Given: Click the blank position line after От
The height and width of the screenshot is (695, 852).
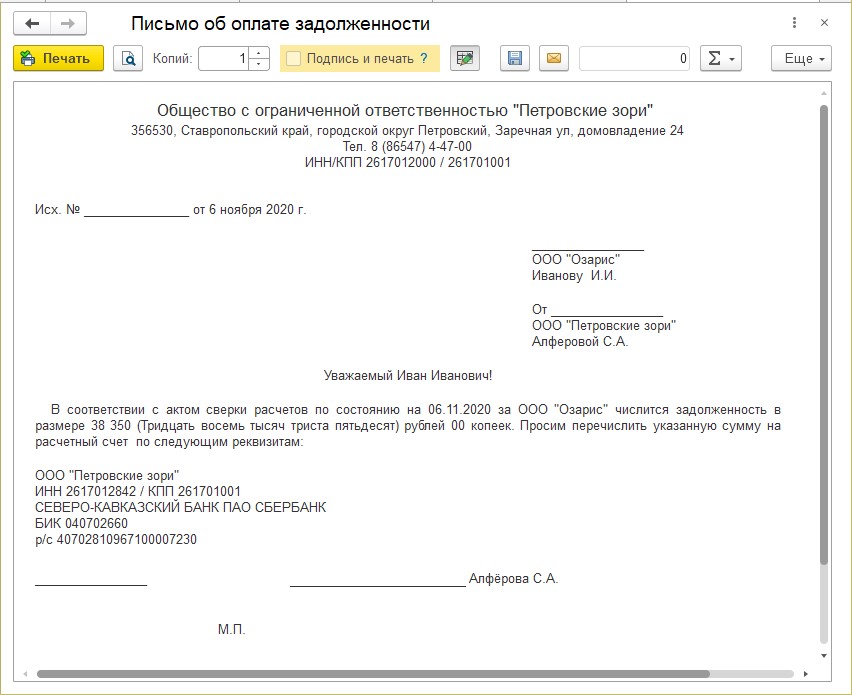Looking at the screenshot, I should [607, 310].
